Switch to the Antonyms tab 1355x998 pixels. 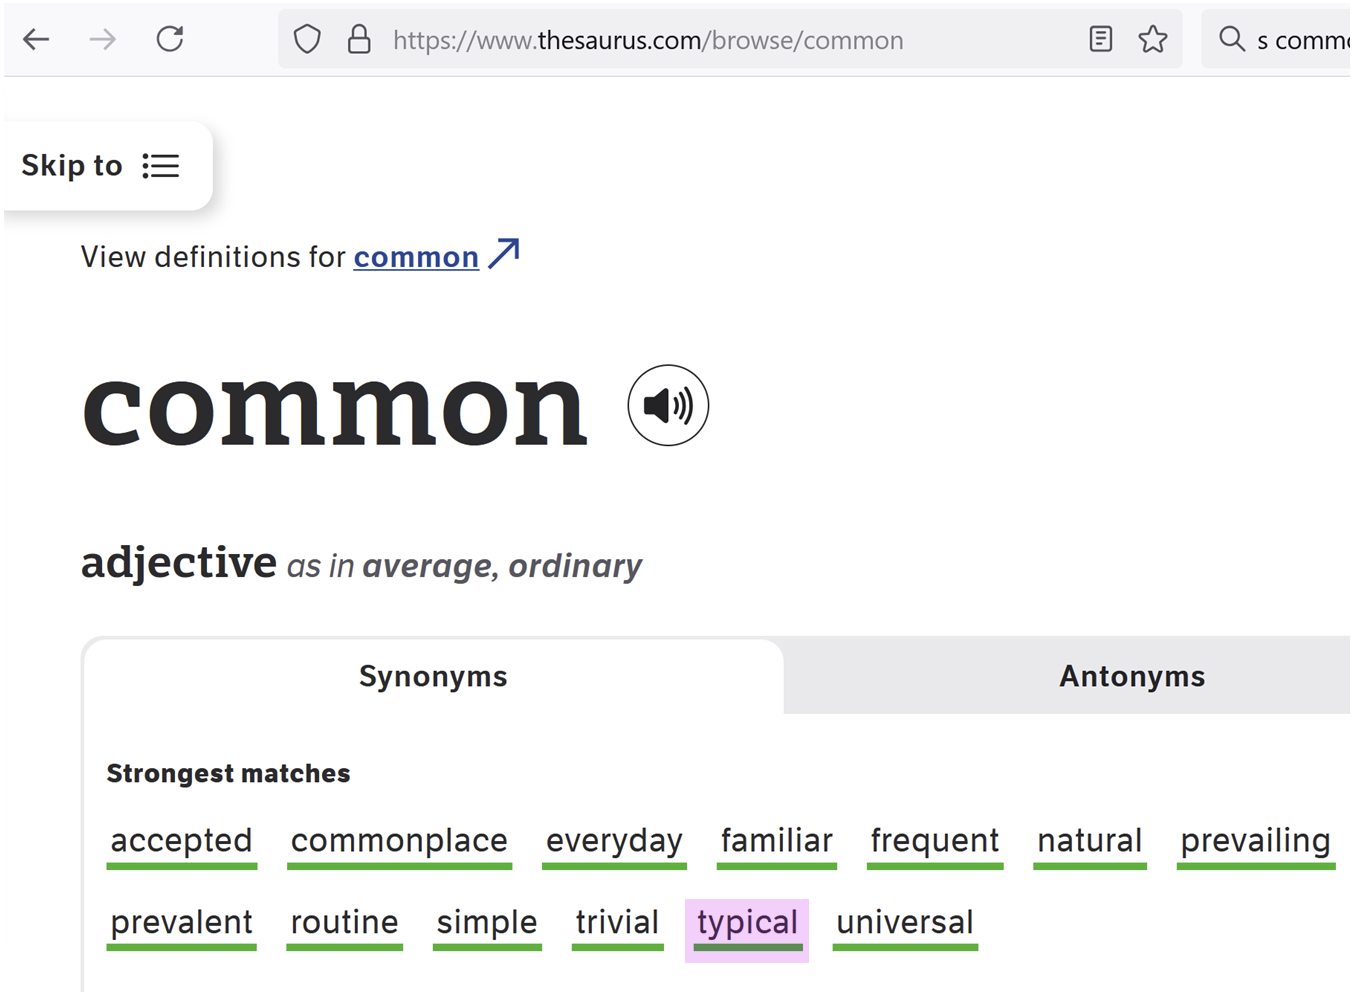tap(1131, 677)
